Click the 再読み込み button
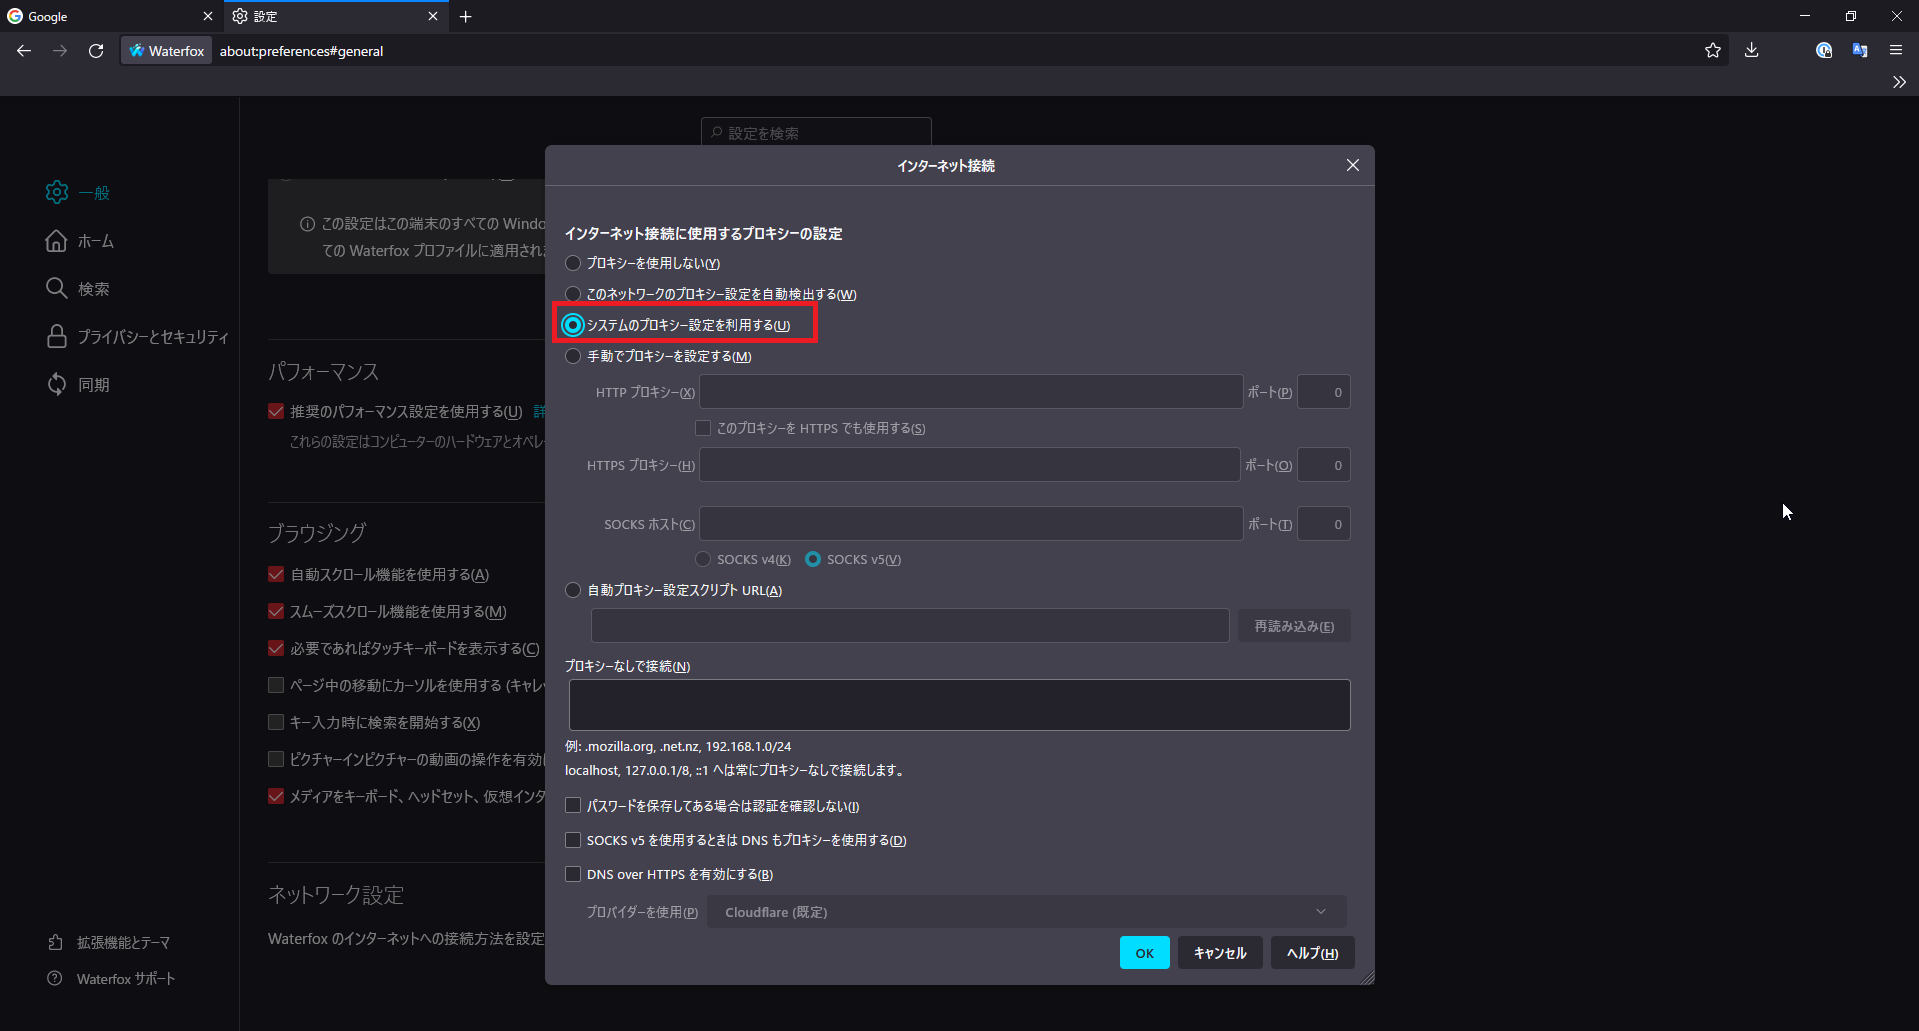Screen dimensions: 1919x1031 (x=1294, y=626)
